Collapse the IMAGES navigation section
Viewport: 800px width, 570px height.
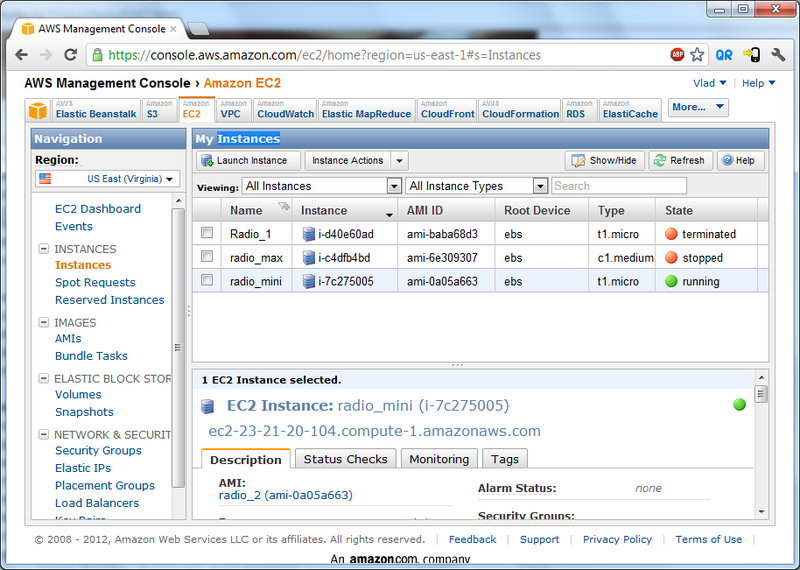click(44, 322)
